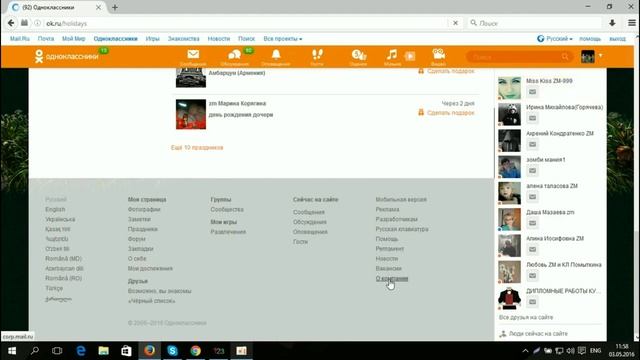Expand the profile avatar dropdown arrow
This screenshot has width=640, height=360.
click(601, 56)
